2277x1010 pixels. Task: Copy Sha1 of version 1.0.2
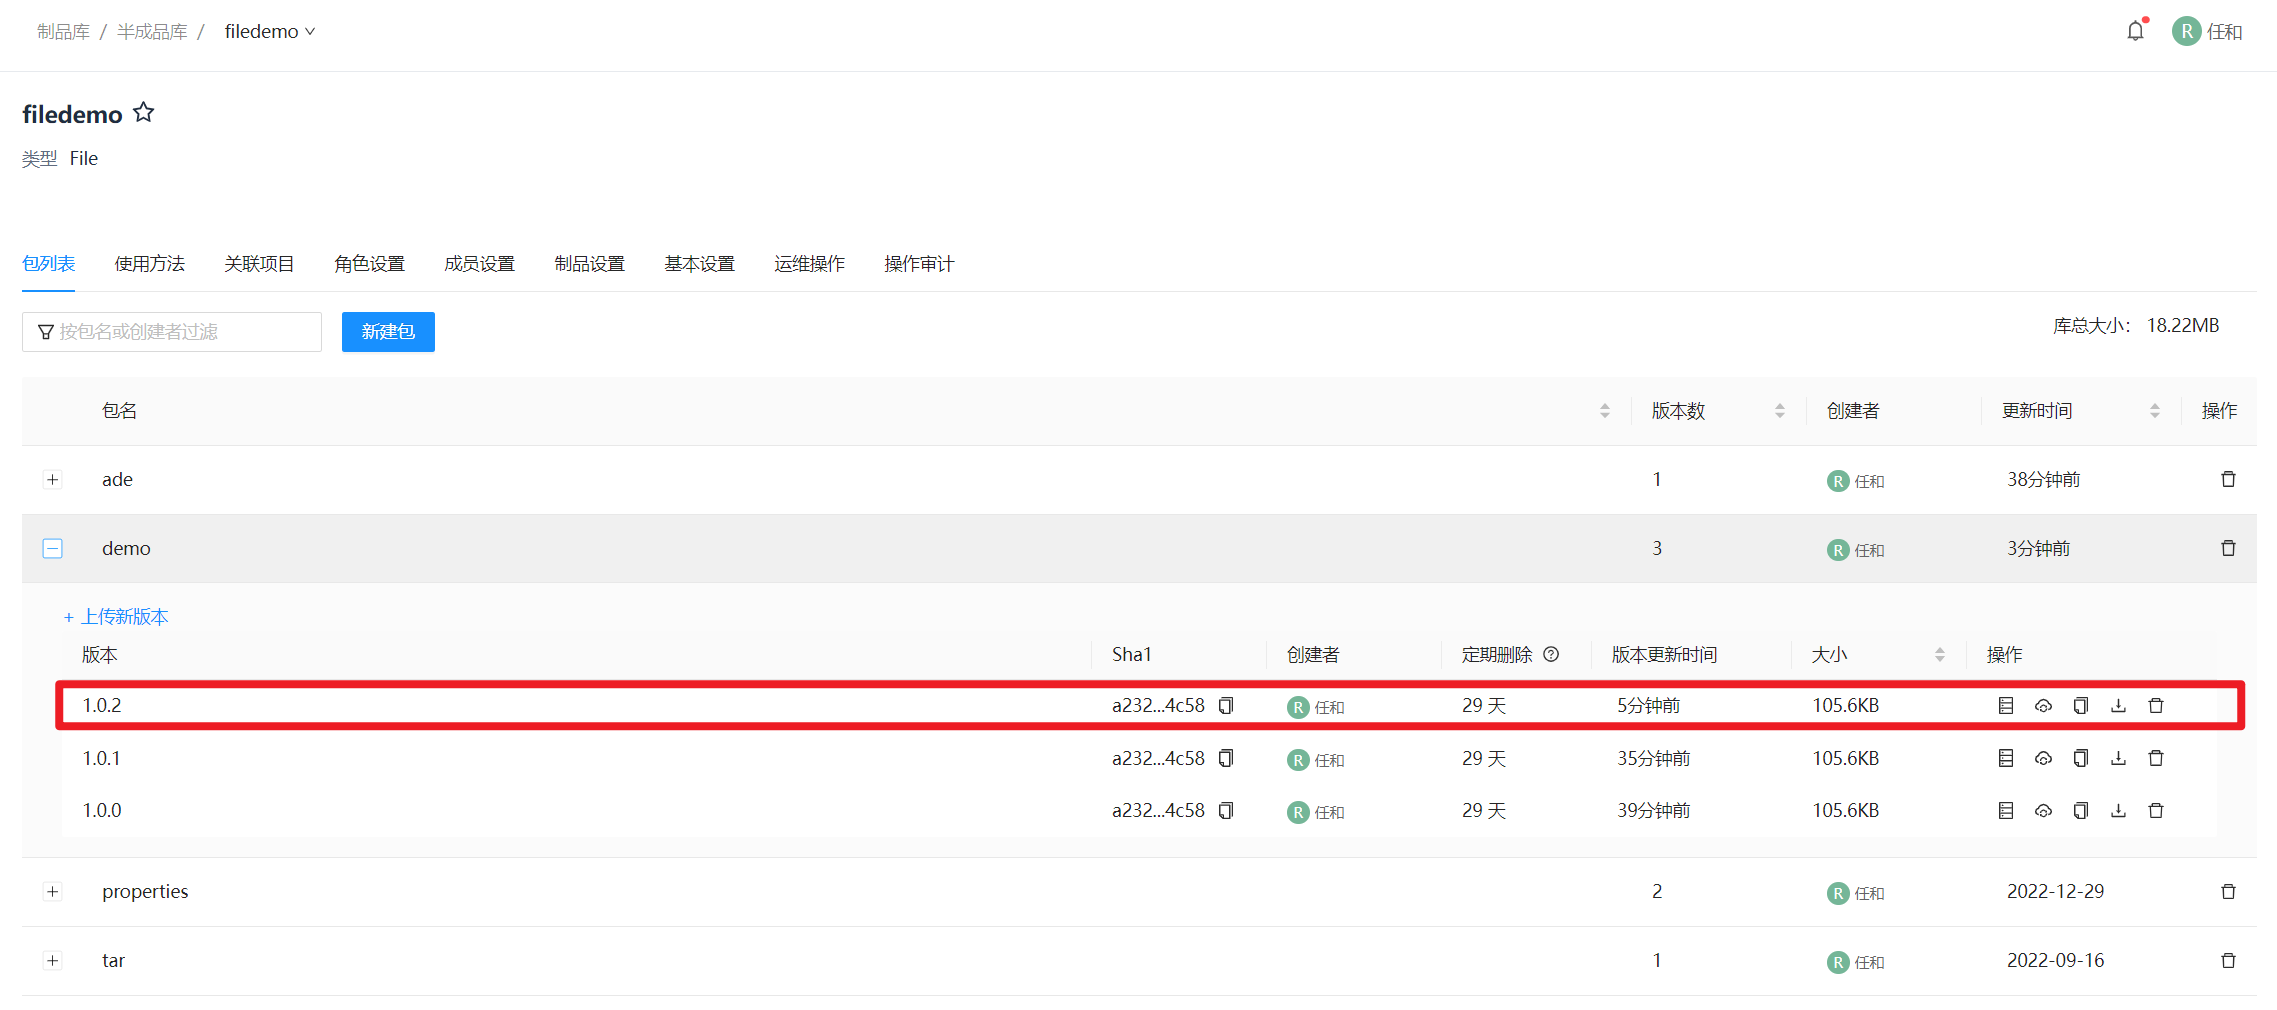pos(1226,705)
